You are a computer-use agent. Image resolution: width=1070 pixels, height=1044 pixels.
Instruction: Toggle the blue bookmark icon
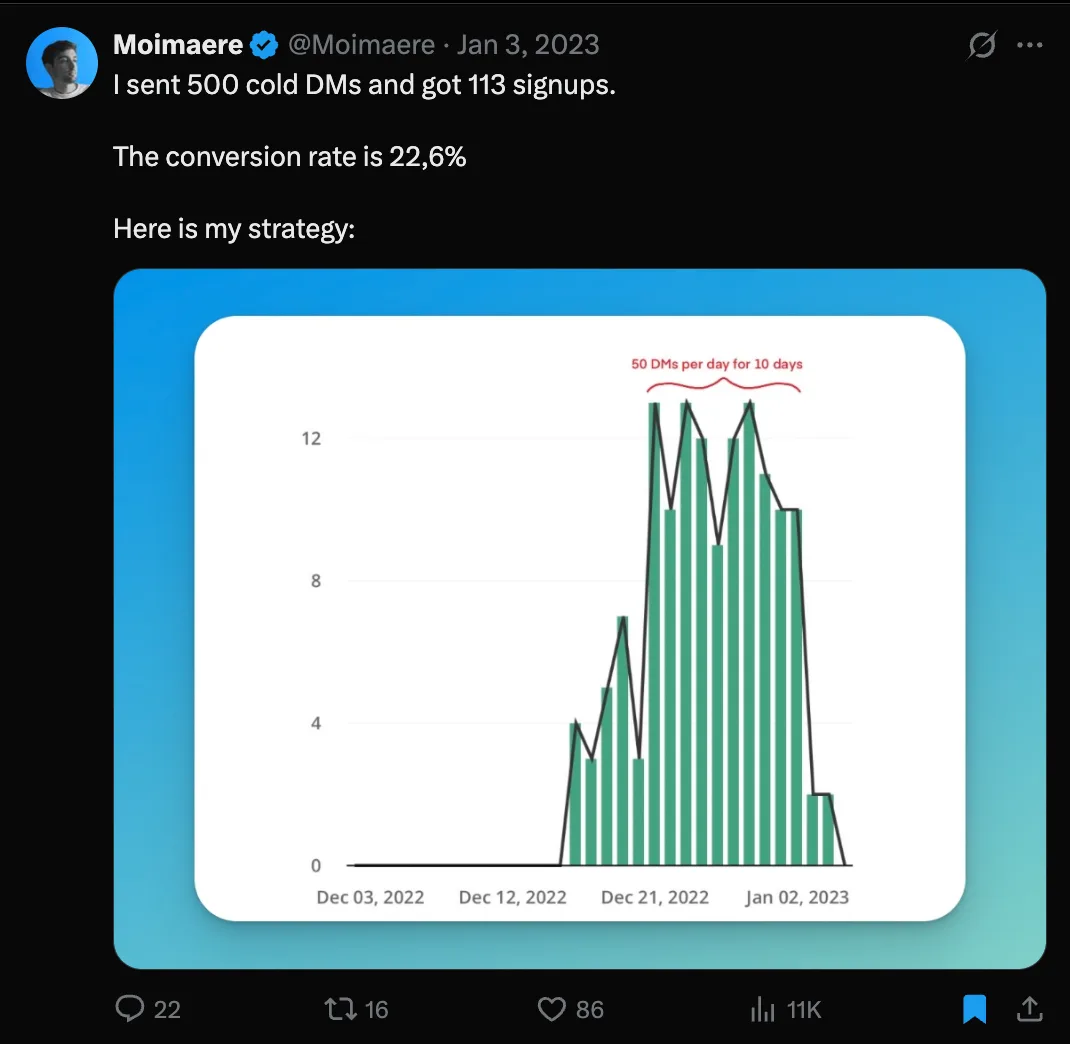click(x=974, y=1009)
